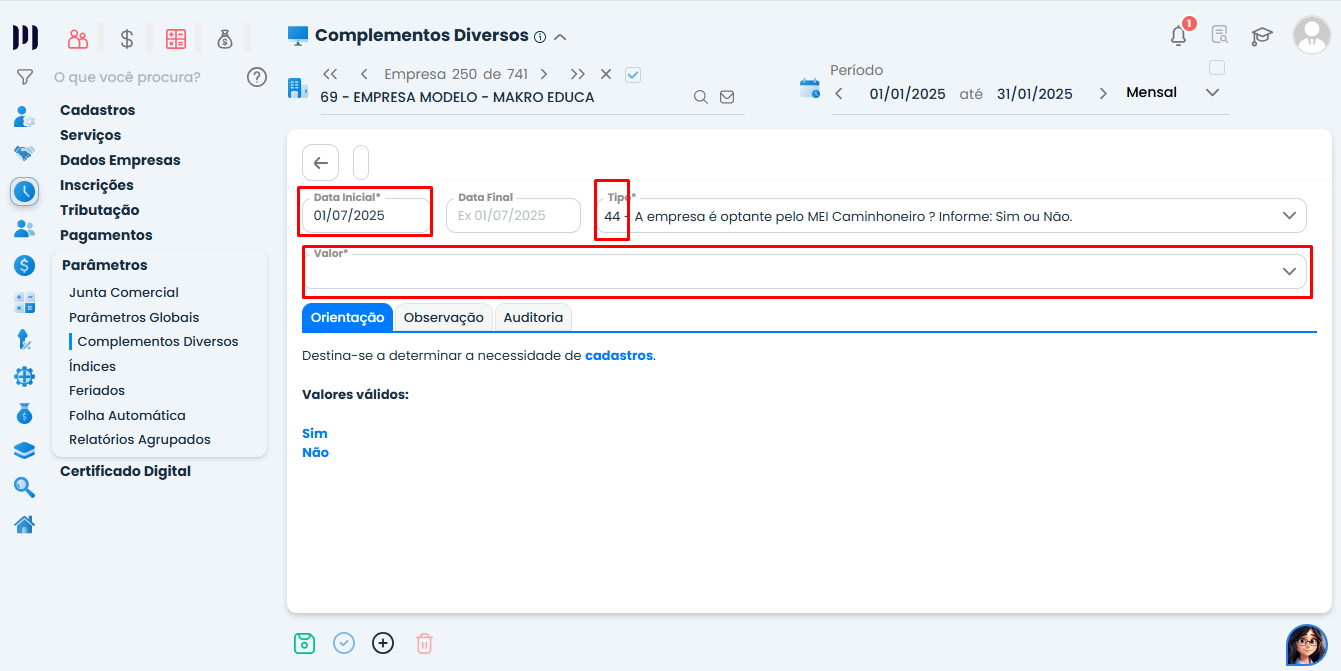Open the graduation cap training icon
This screenshot has height=671, width=1341.
coord(1262,36)
